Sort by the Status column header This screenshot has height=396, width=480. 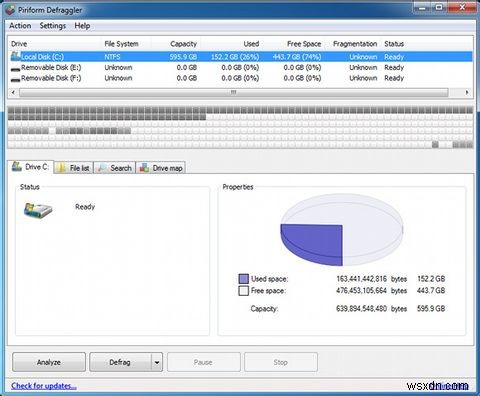(x=394, y=44)
